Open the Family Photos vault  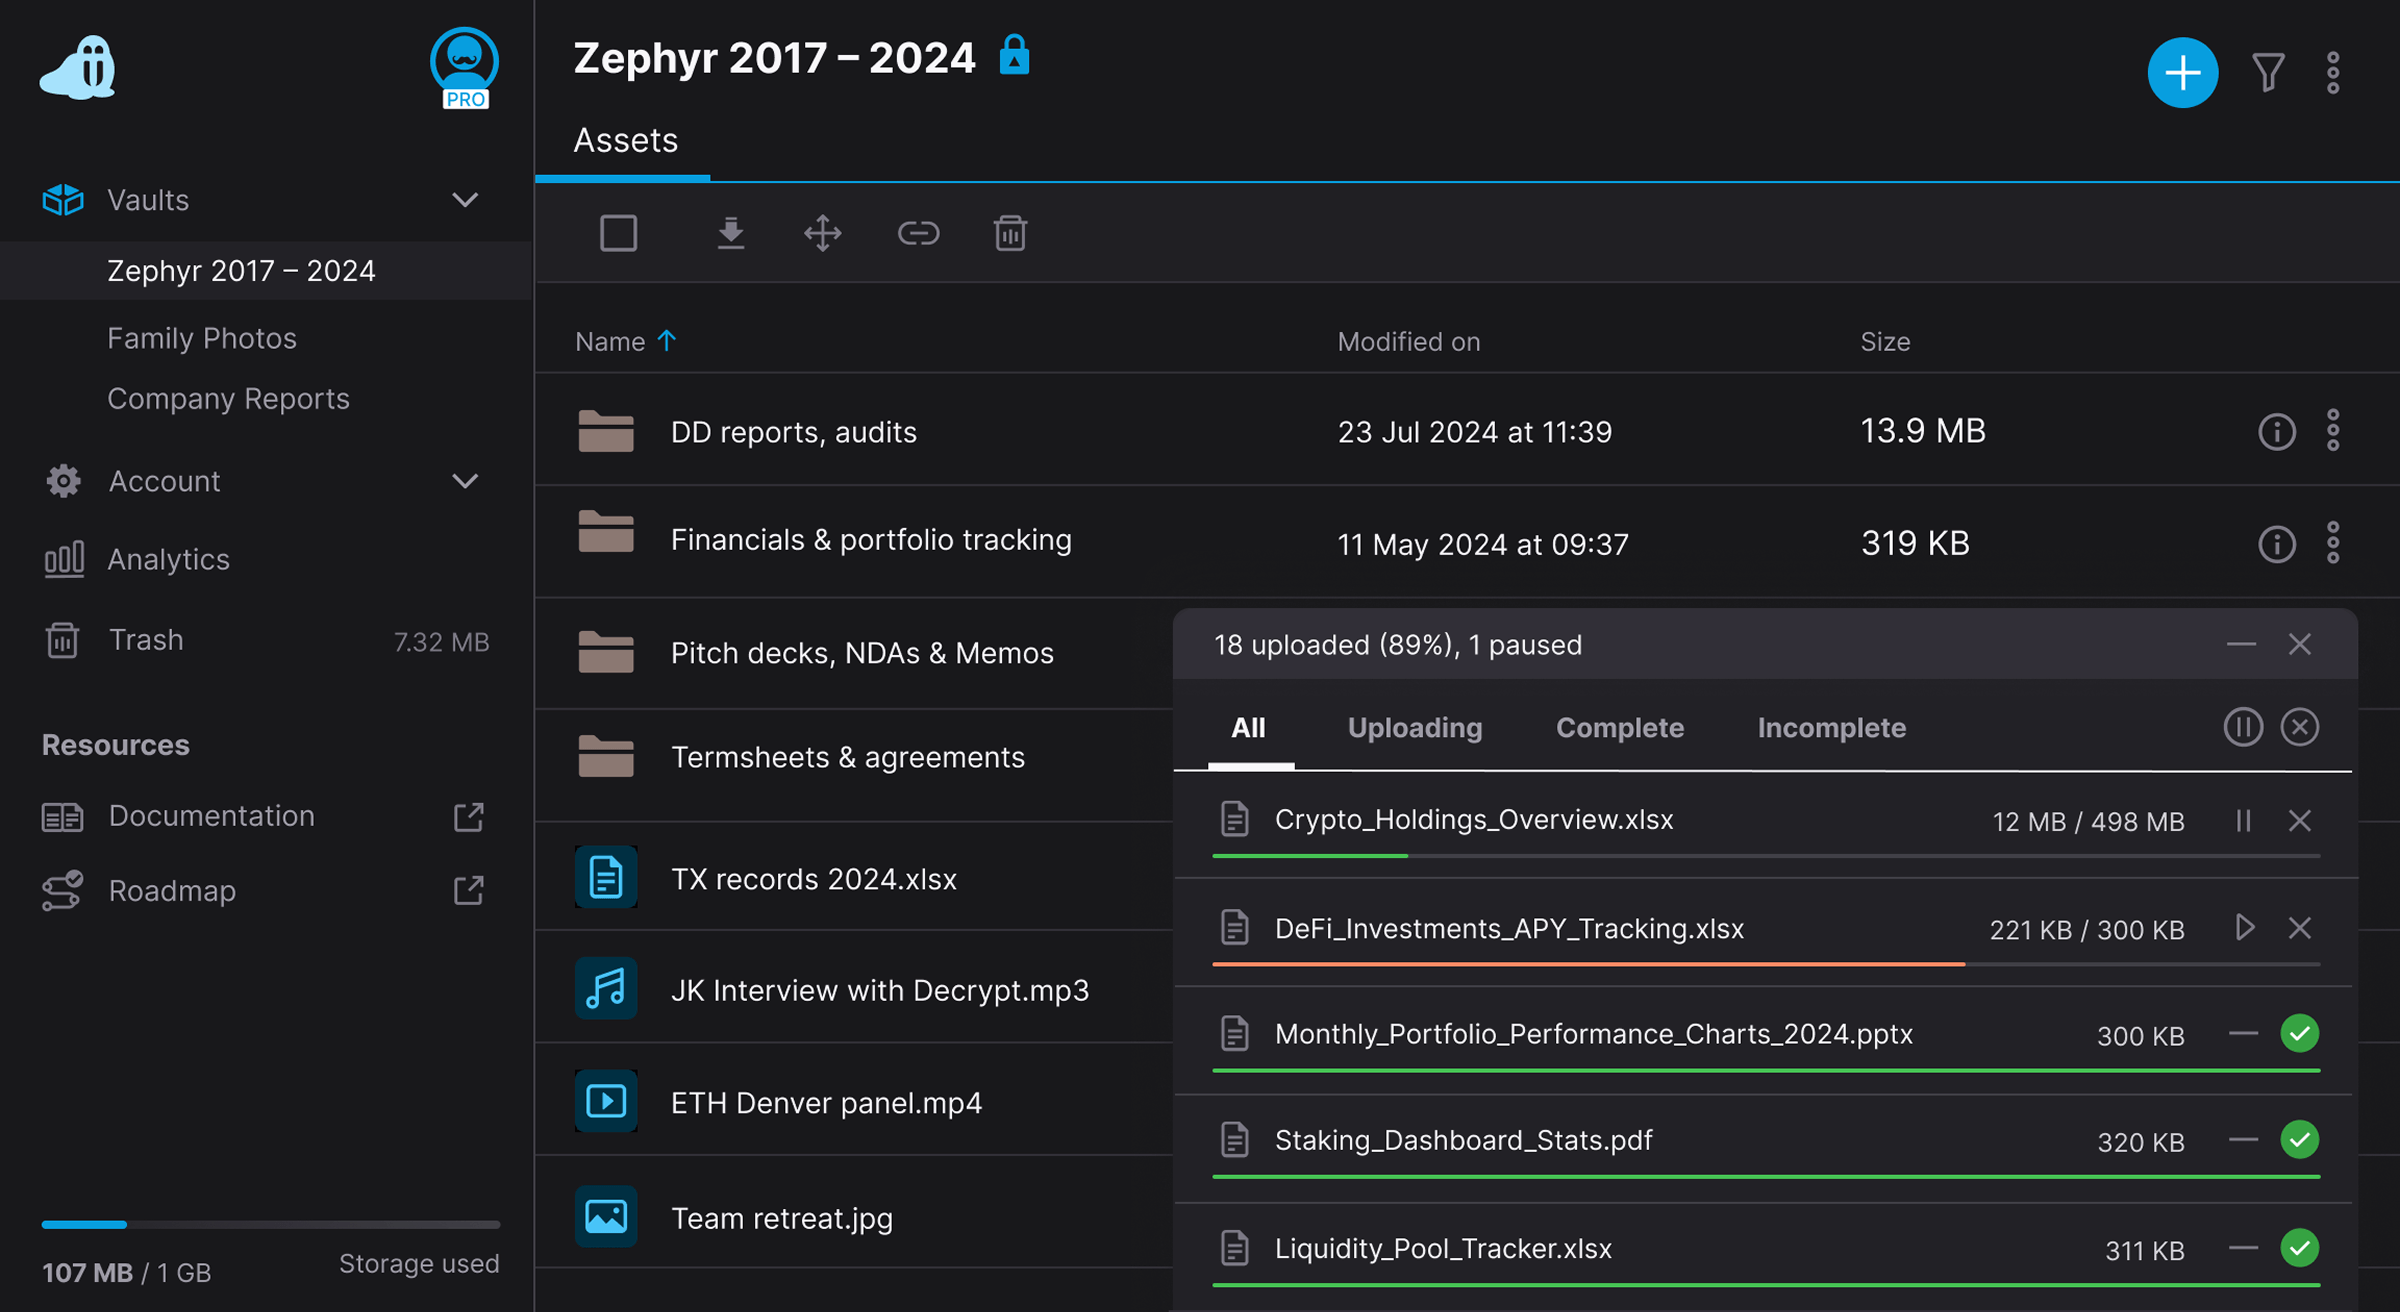(202, 338)
